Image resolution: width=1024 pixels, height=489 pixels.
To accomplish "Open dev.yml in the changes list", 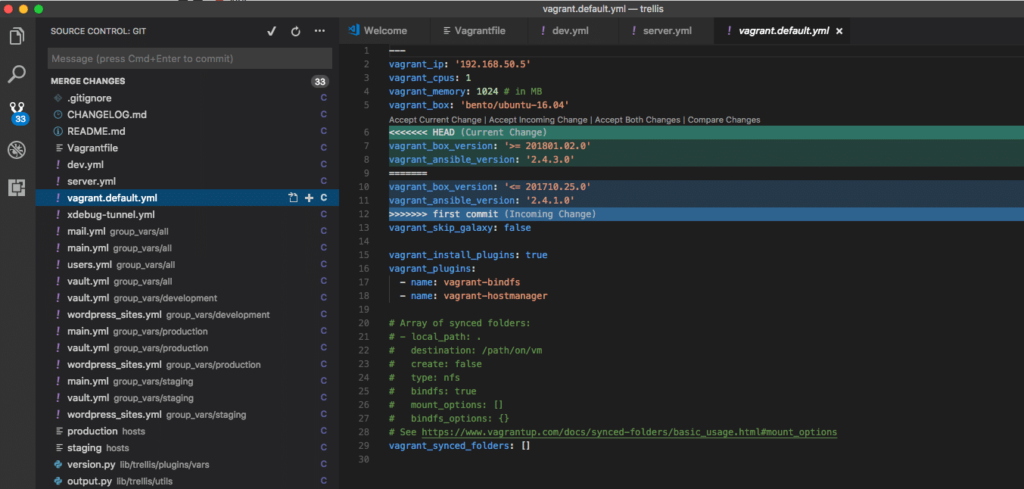I will click(x=187, y=165).
